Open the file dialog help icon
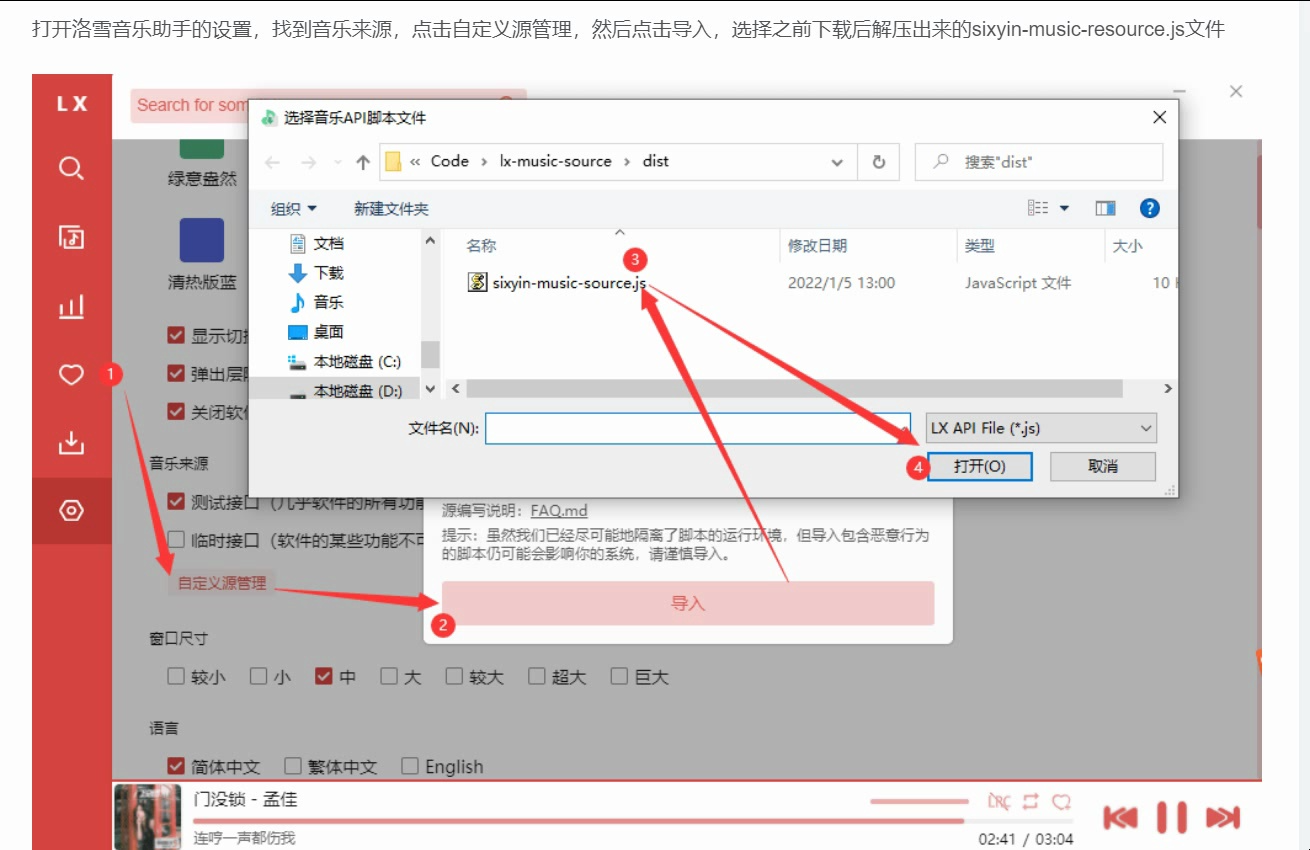Image resolution: width=1310 pixels, height=850 pixels. click(1150, 208)
